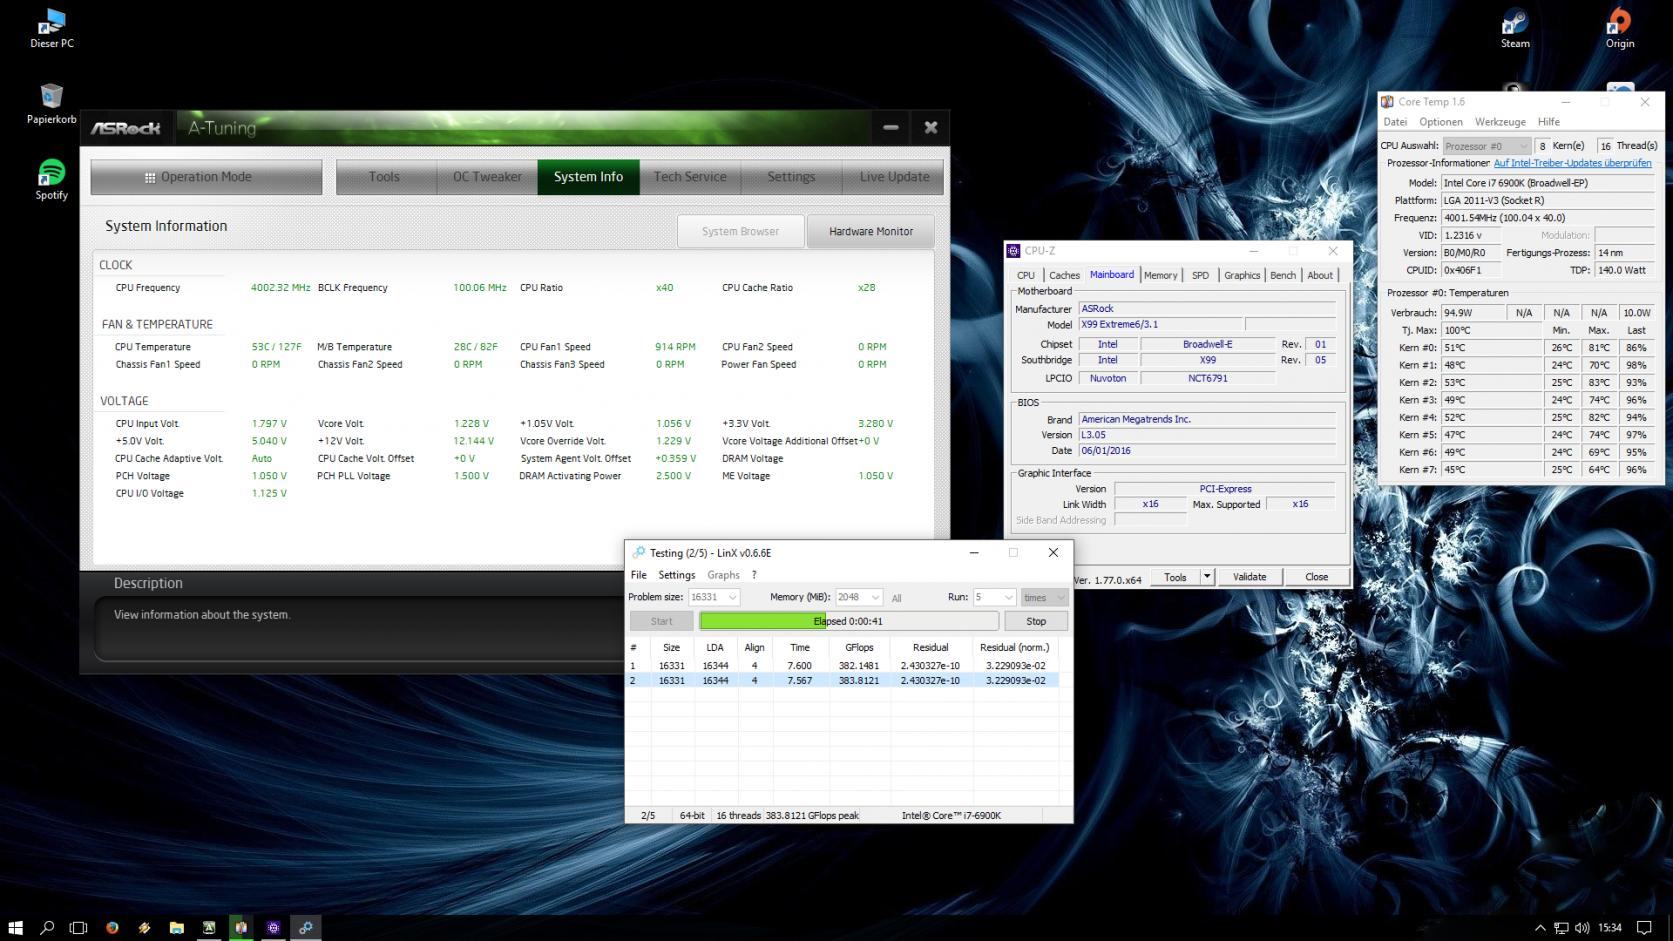1673x941 pixels.
Task: Open the Settings menu in LinX
Action: [676, 575]
